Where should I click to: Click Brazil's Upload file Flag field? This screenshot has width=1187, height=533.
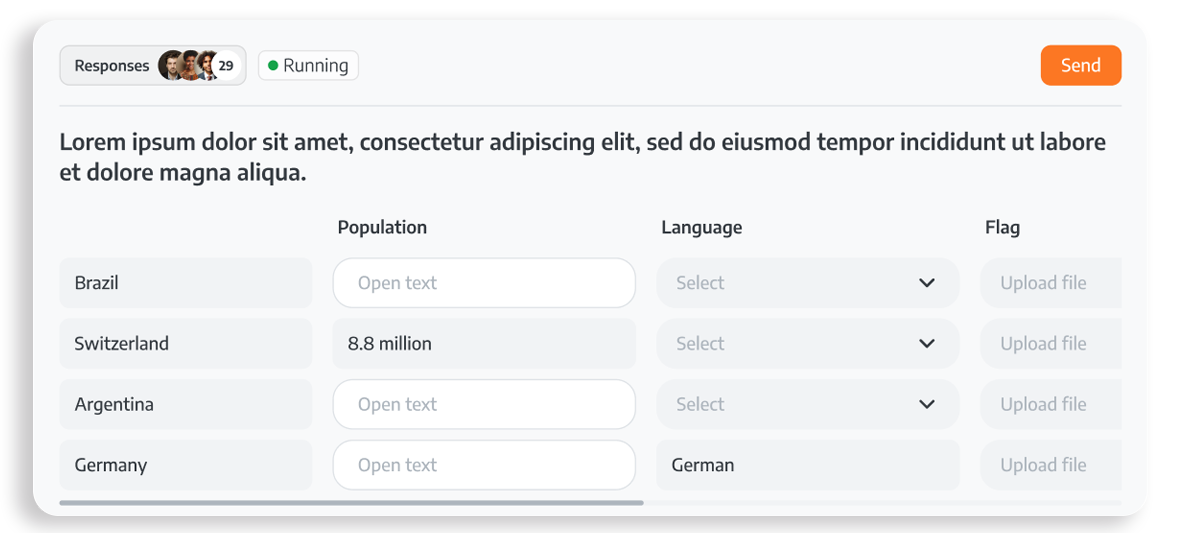(1051, 283)
